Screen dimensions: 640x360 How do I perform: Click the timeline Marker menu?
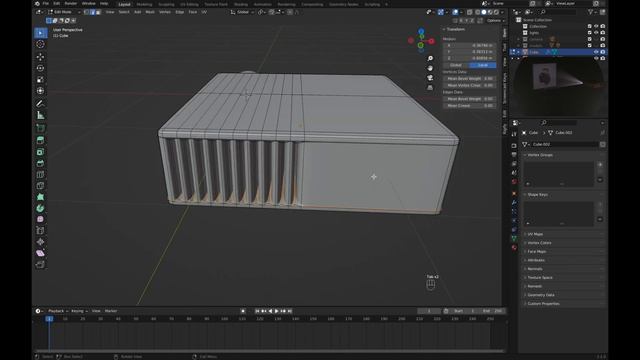[x=111, y=311]
